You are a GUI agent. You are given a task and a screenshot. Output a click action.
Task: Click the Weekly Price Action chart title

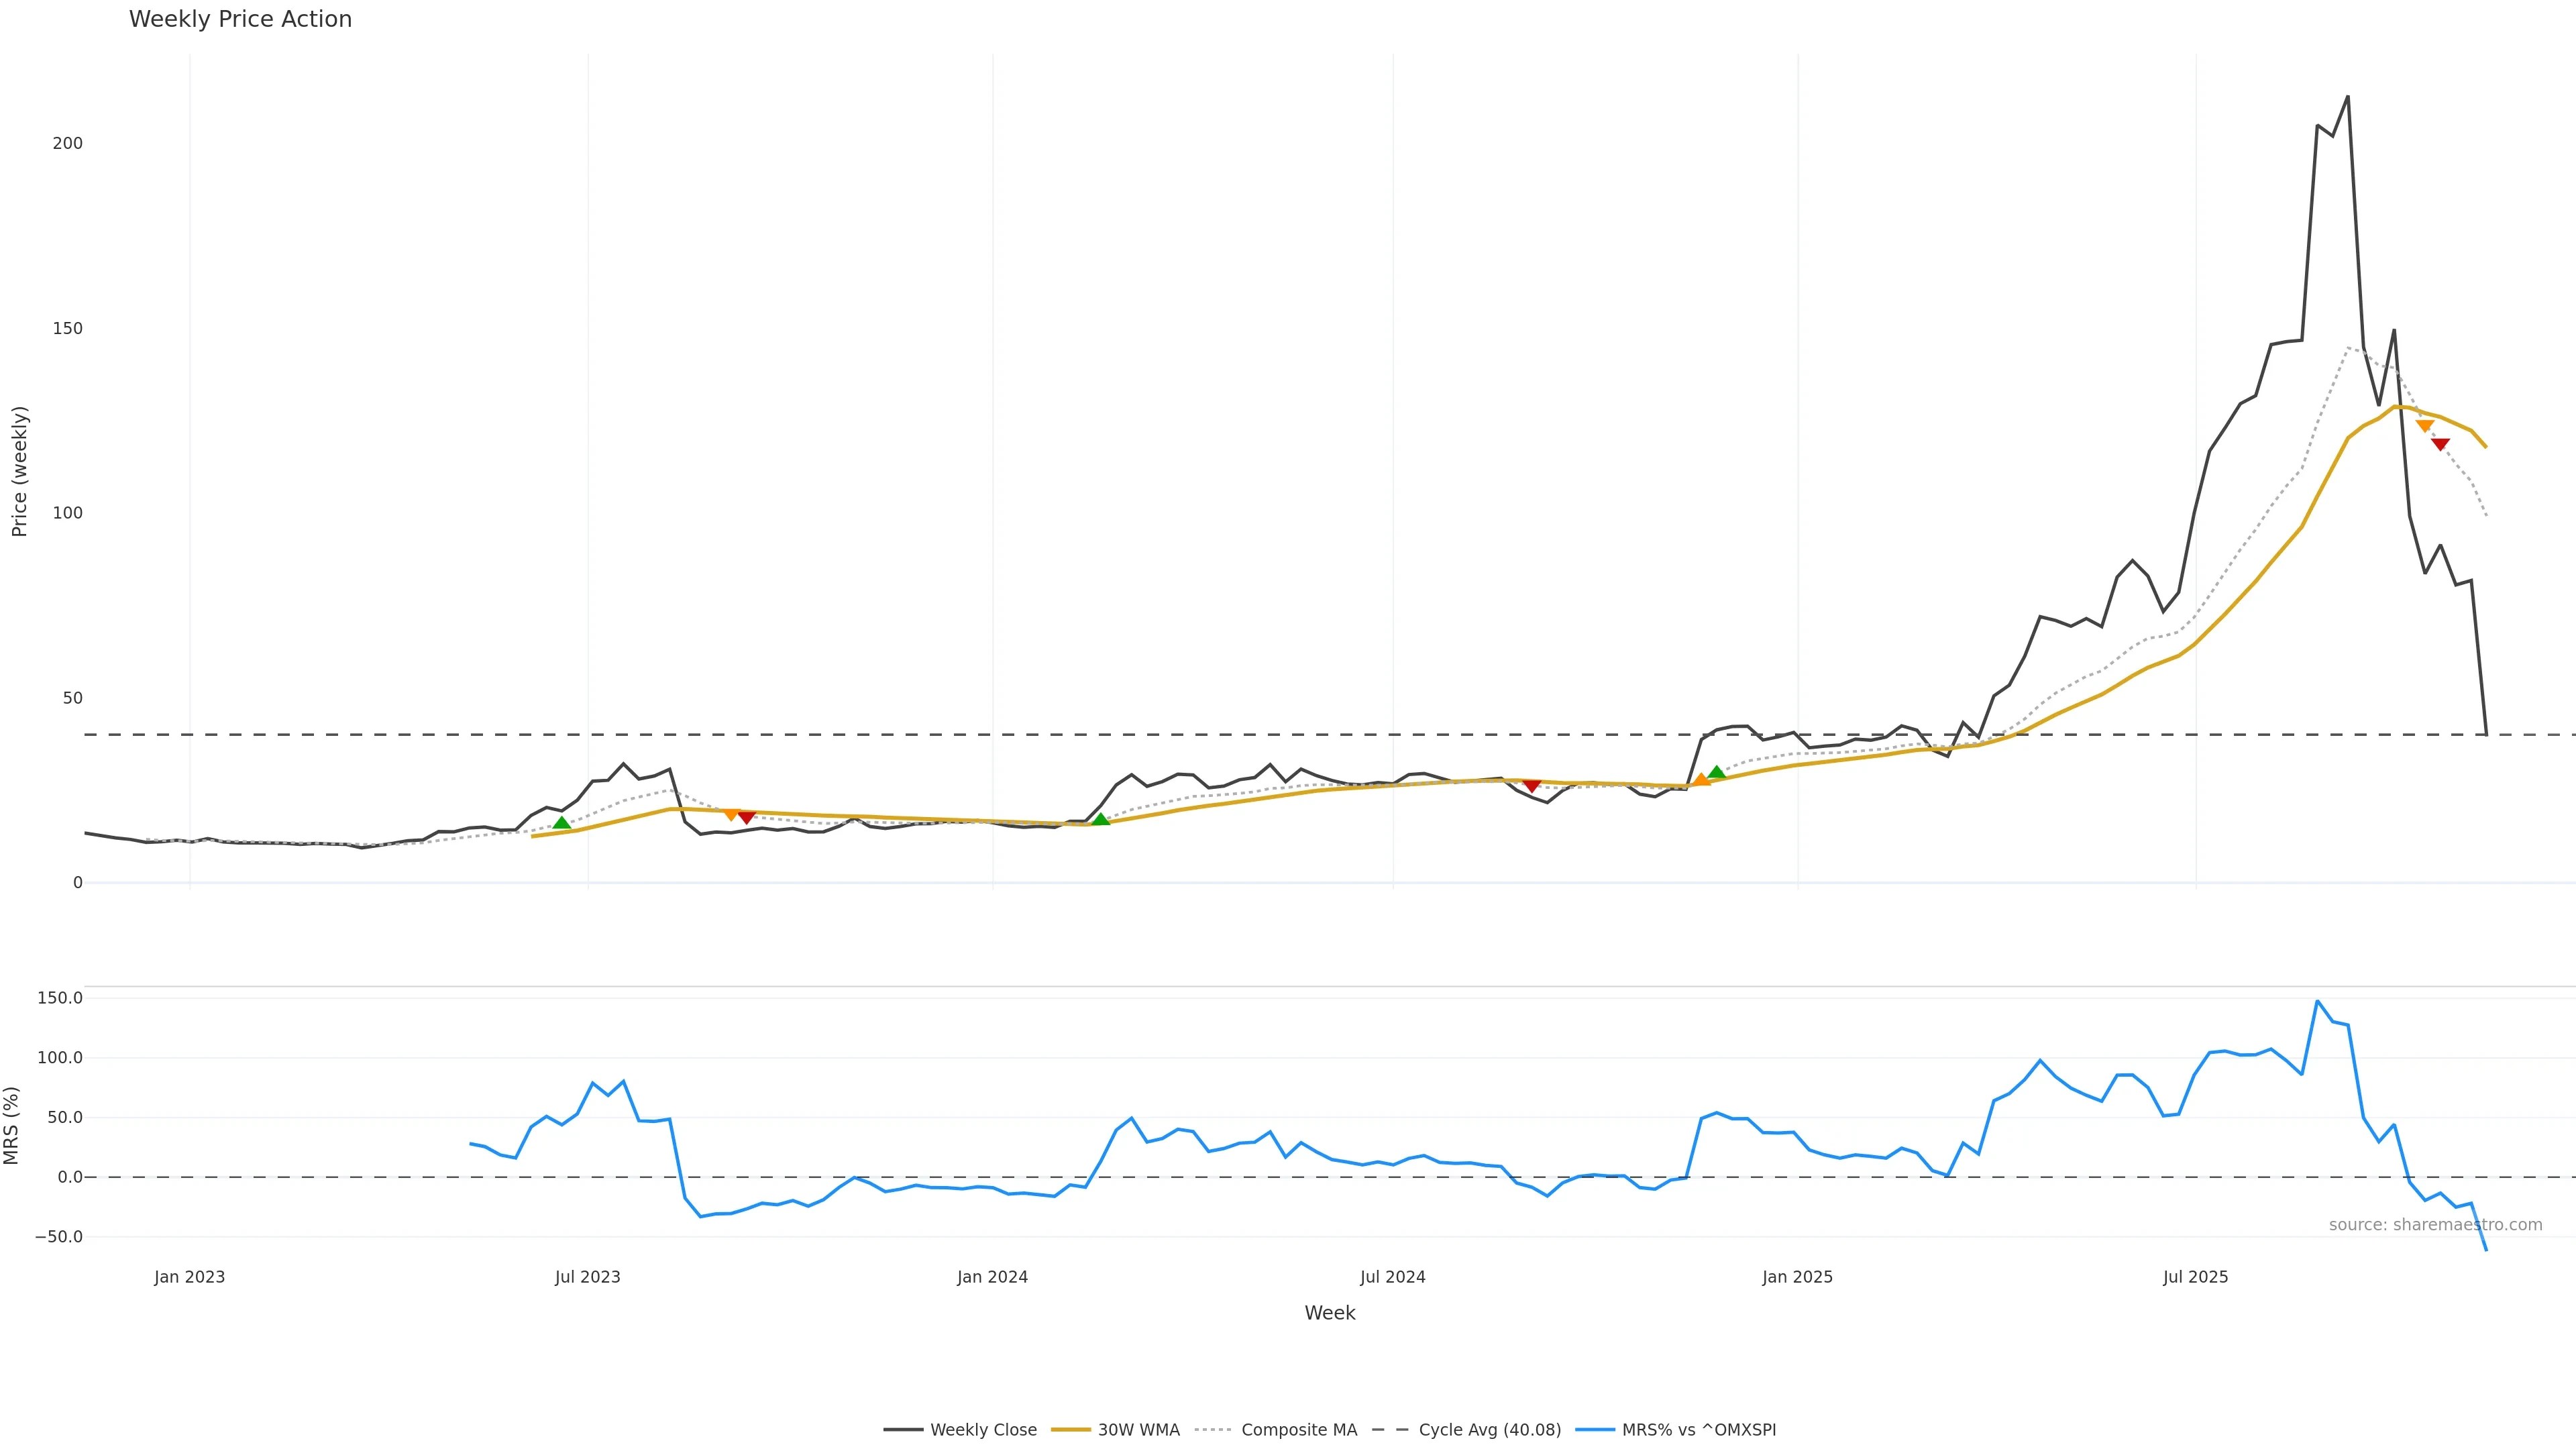pyautogui.click(x=240, y=19)
